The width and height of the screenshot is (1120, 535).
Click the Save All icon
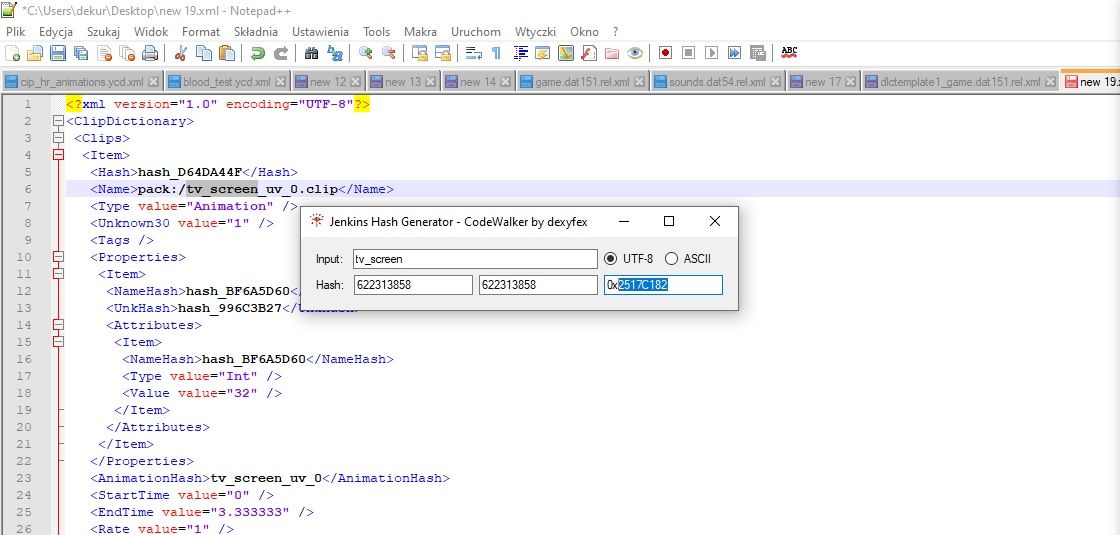pos(81,53)
